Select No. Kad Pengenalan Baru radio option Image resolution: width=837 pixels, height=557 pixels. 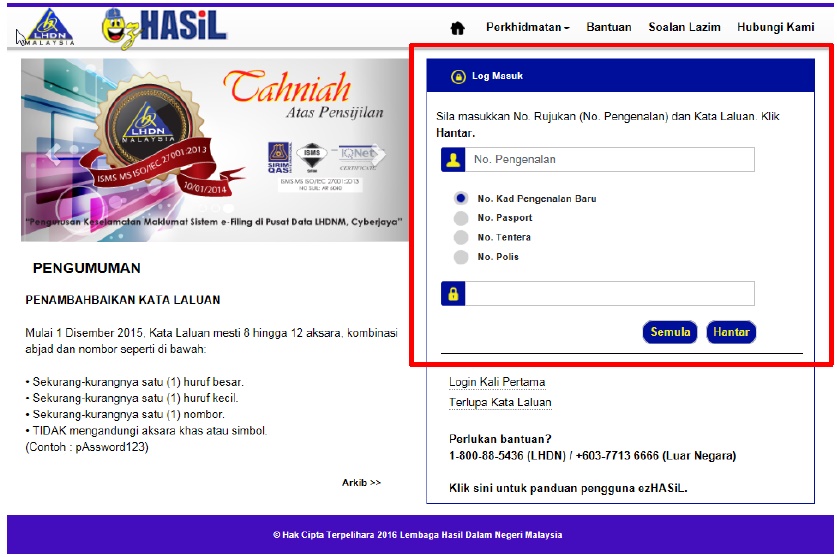pos(461,198)
